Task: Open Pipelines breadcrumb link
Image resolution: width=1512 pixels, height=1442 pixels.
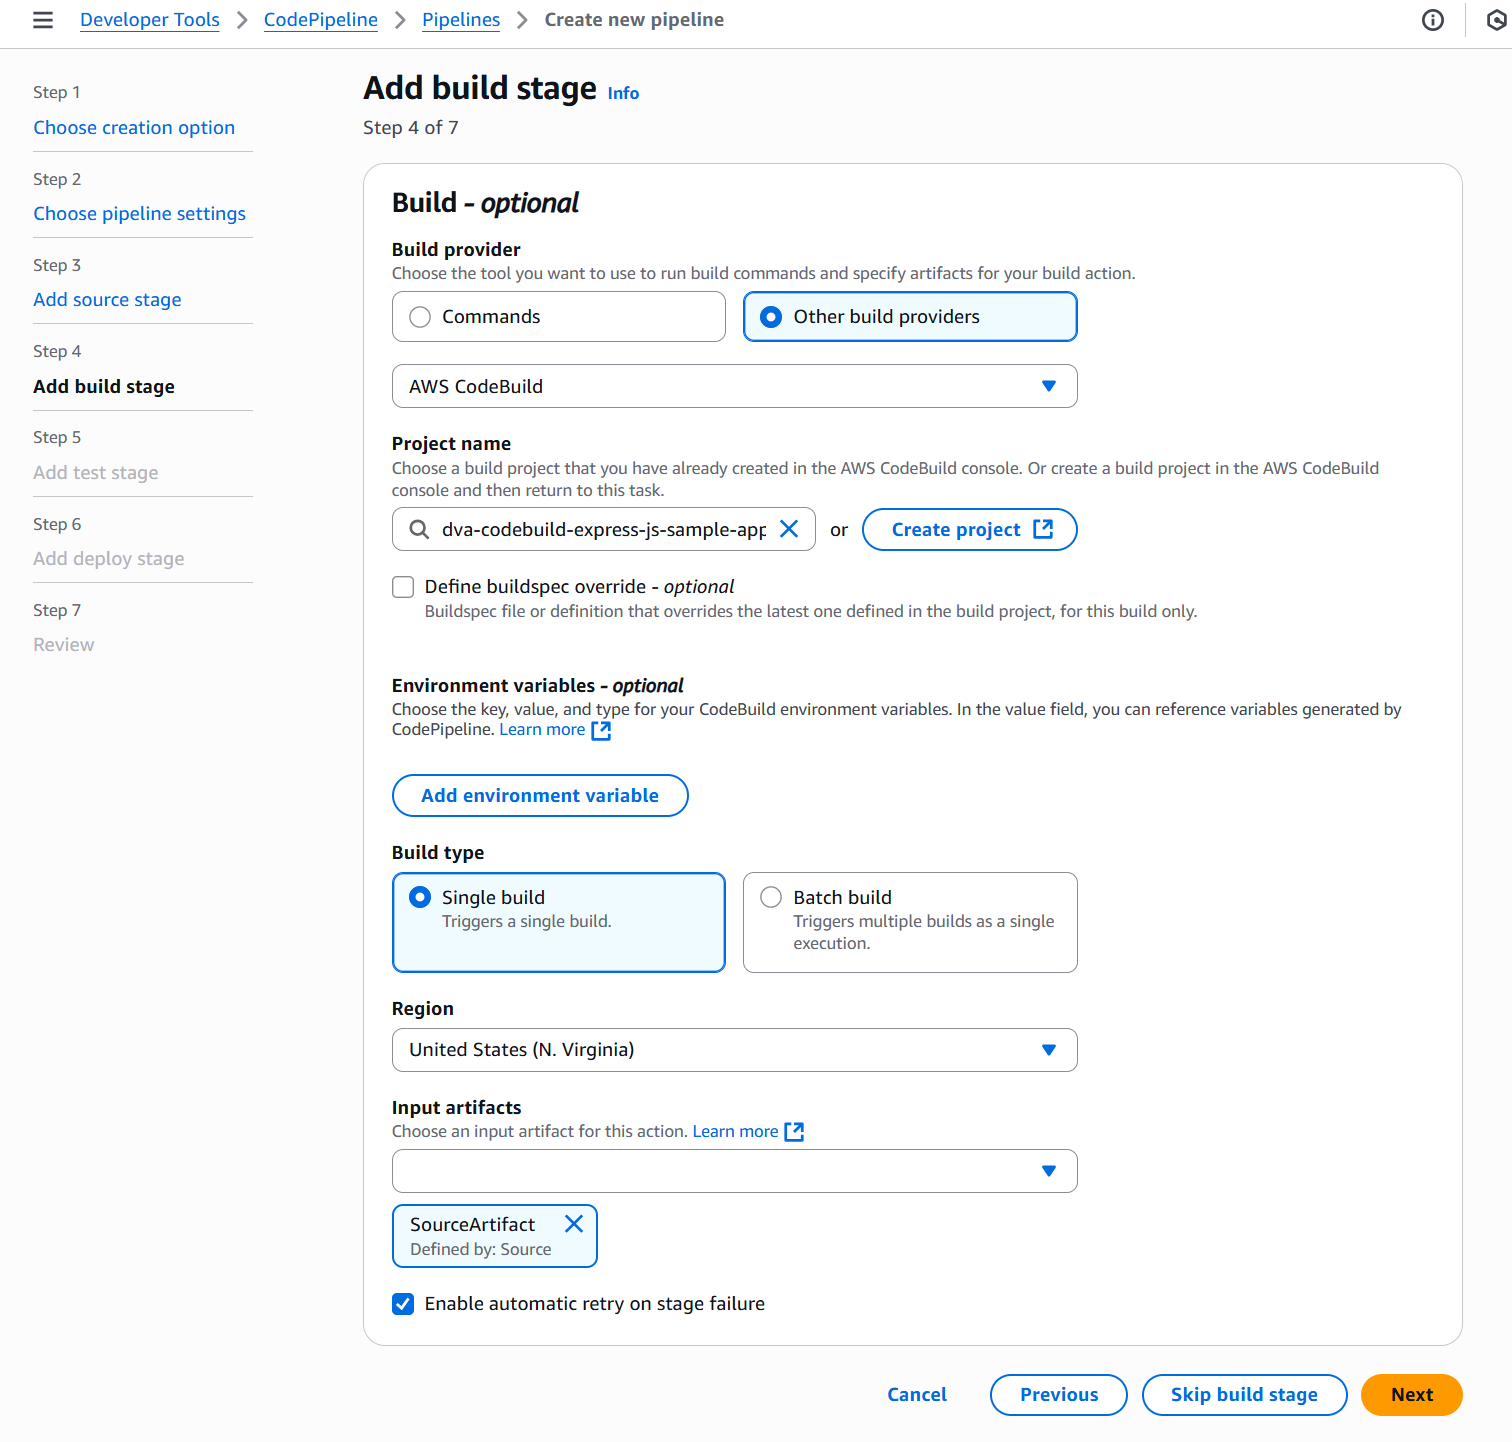Action: point(461,20)
